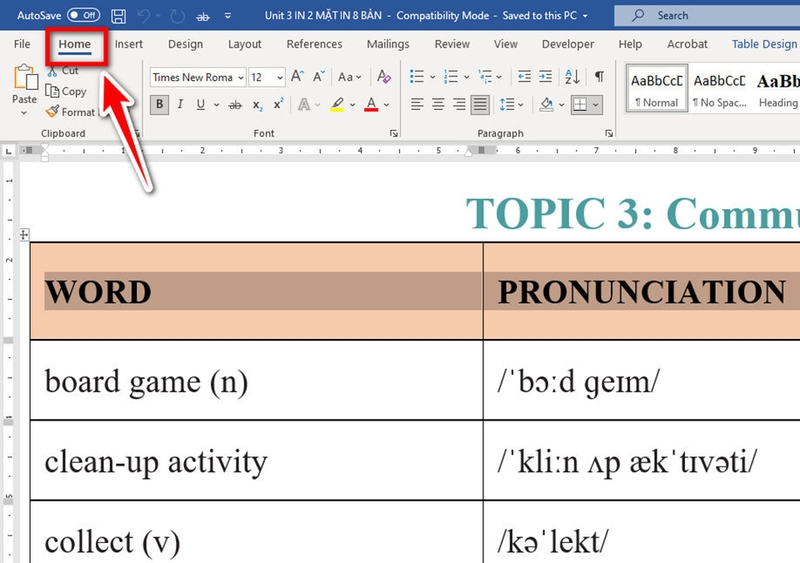Click the Format Painter button
This screenshot has width=800, height=563.
70,112
